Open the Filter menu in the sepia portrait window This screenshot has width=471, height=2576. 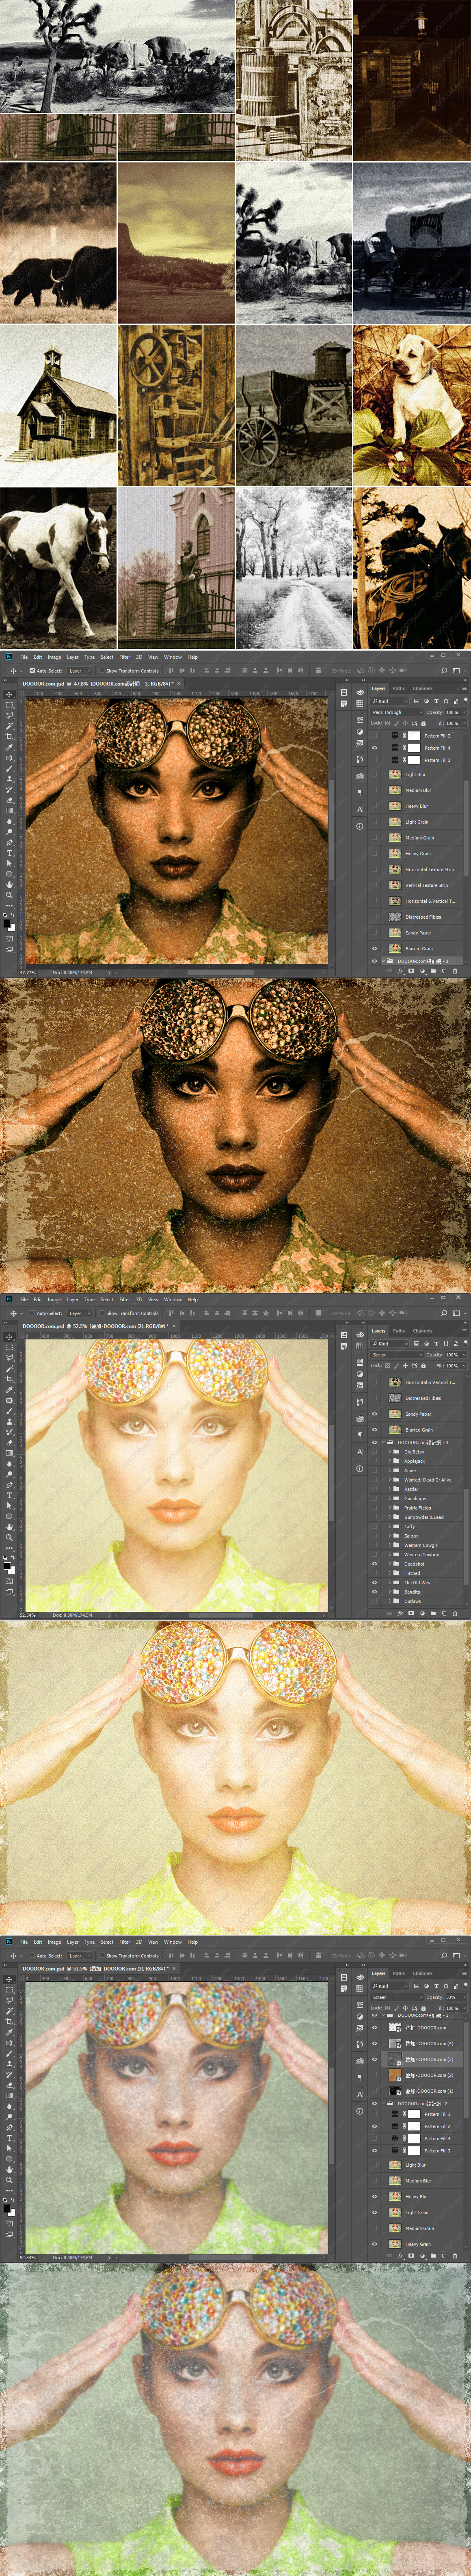coord(125,657)
